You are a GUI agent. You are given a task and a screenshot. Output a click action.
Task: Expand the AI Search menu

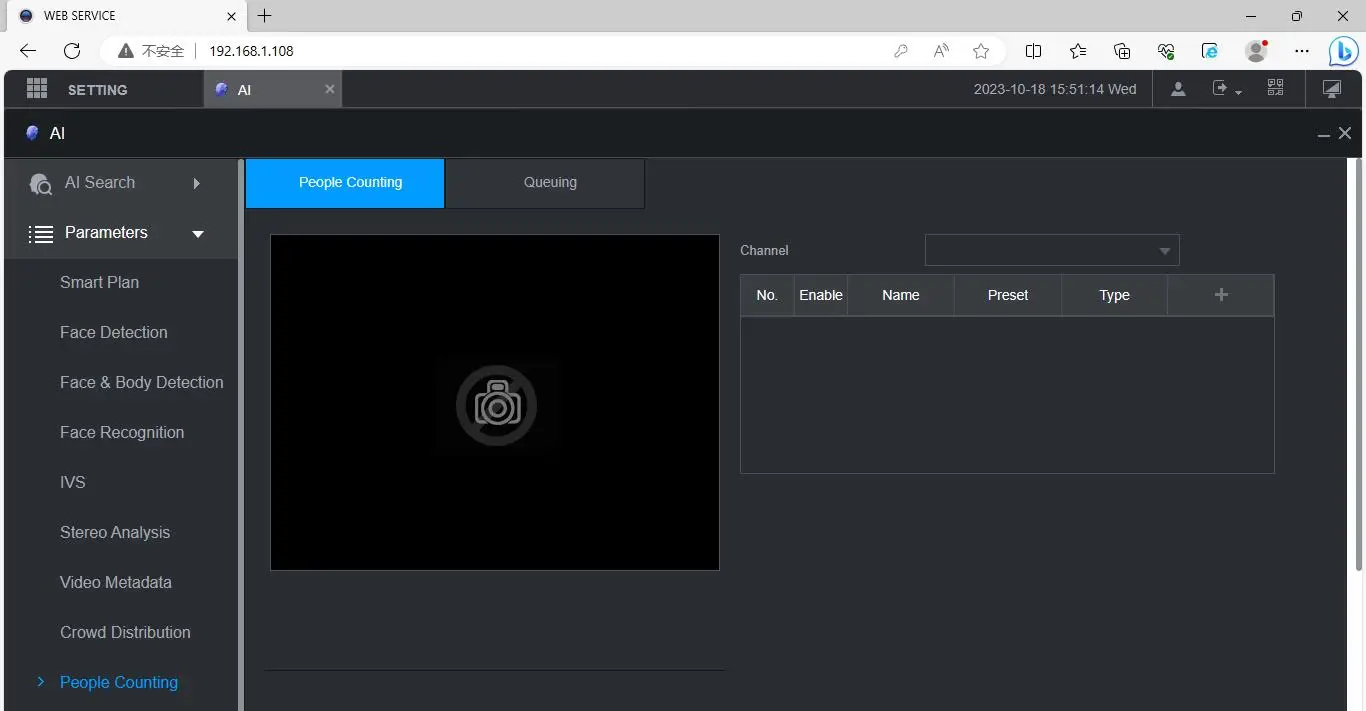point(121,183)
